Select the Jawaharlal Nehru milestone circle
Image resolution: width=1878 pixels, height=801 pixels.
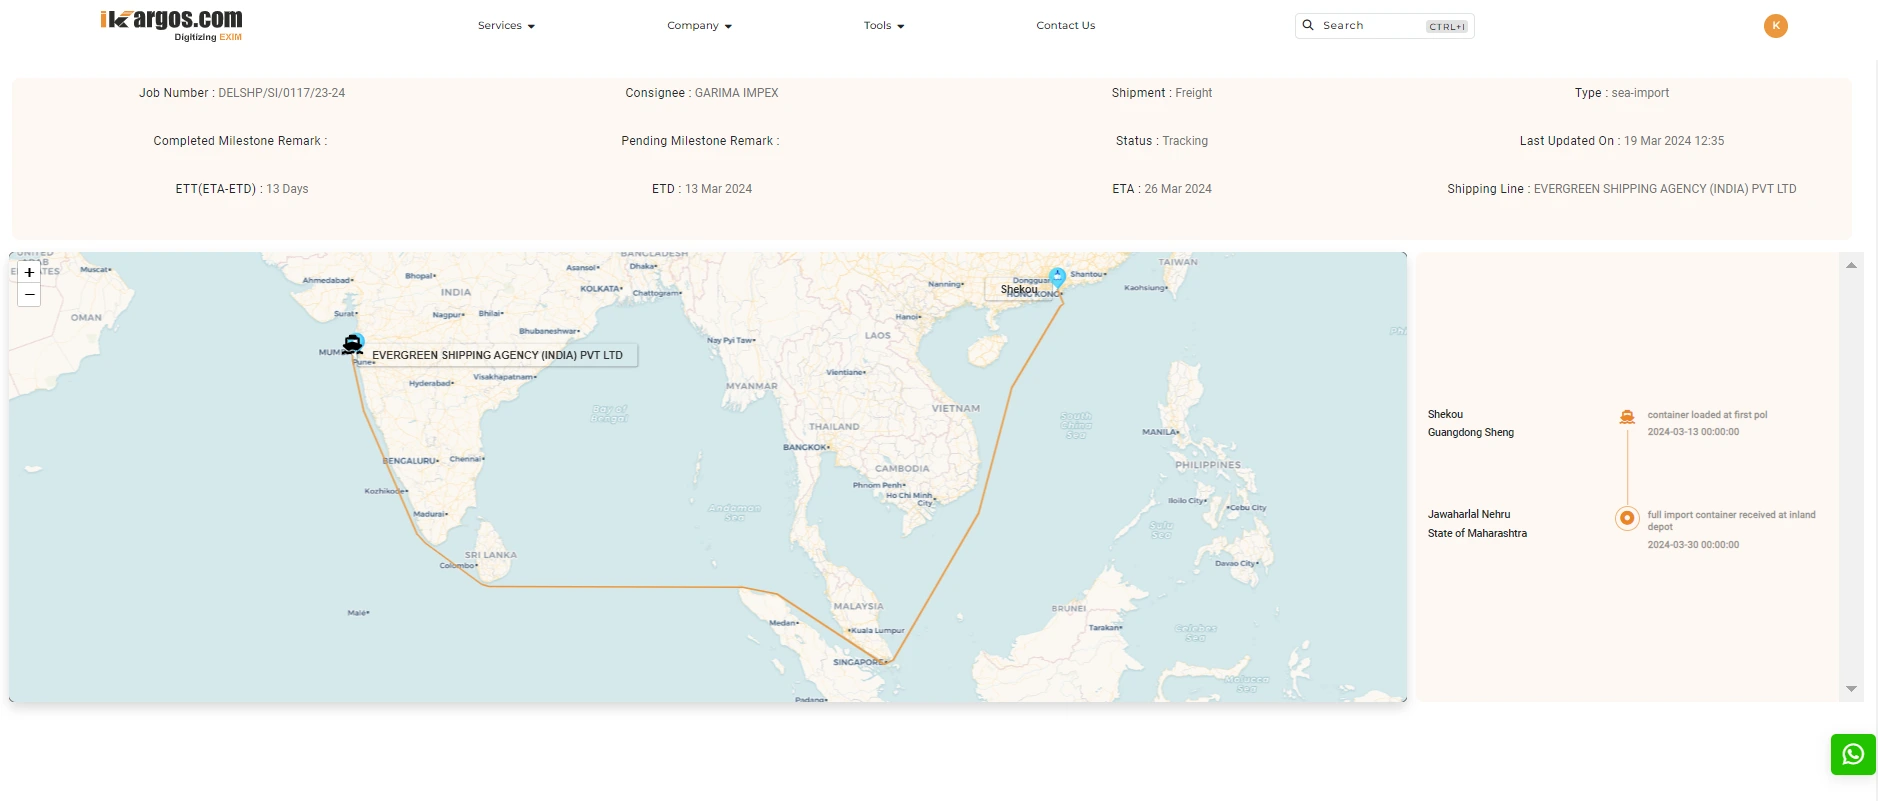(1627, 518)
